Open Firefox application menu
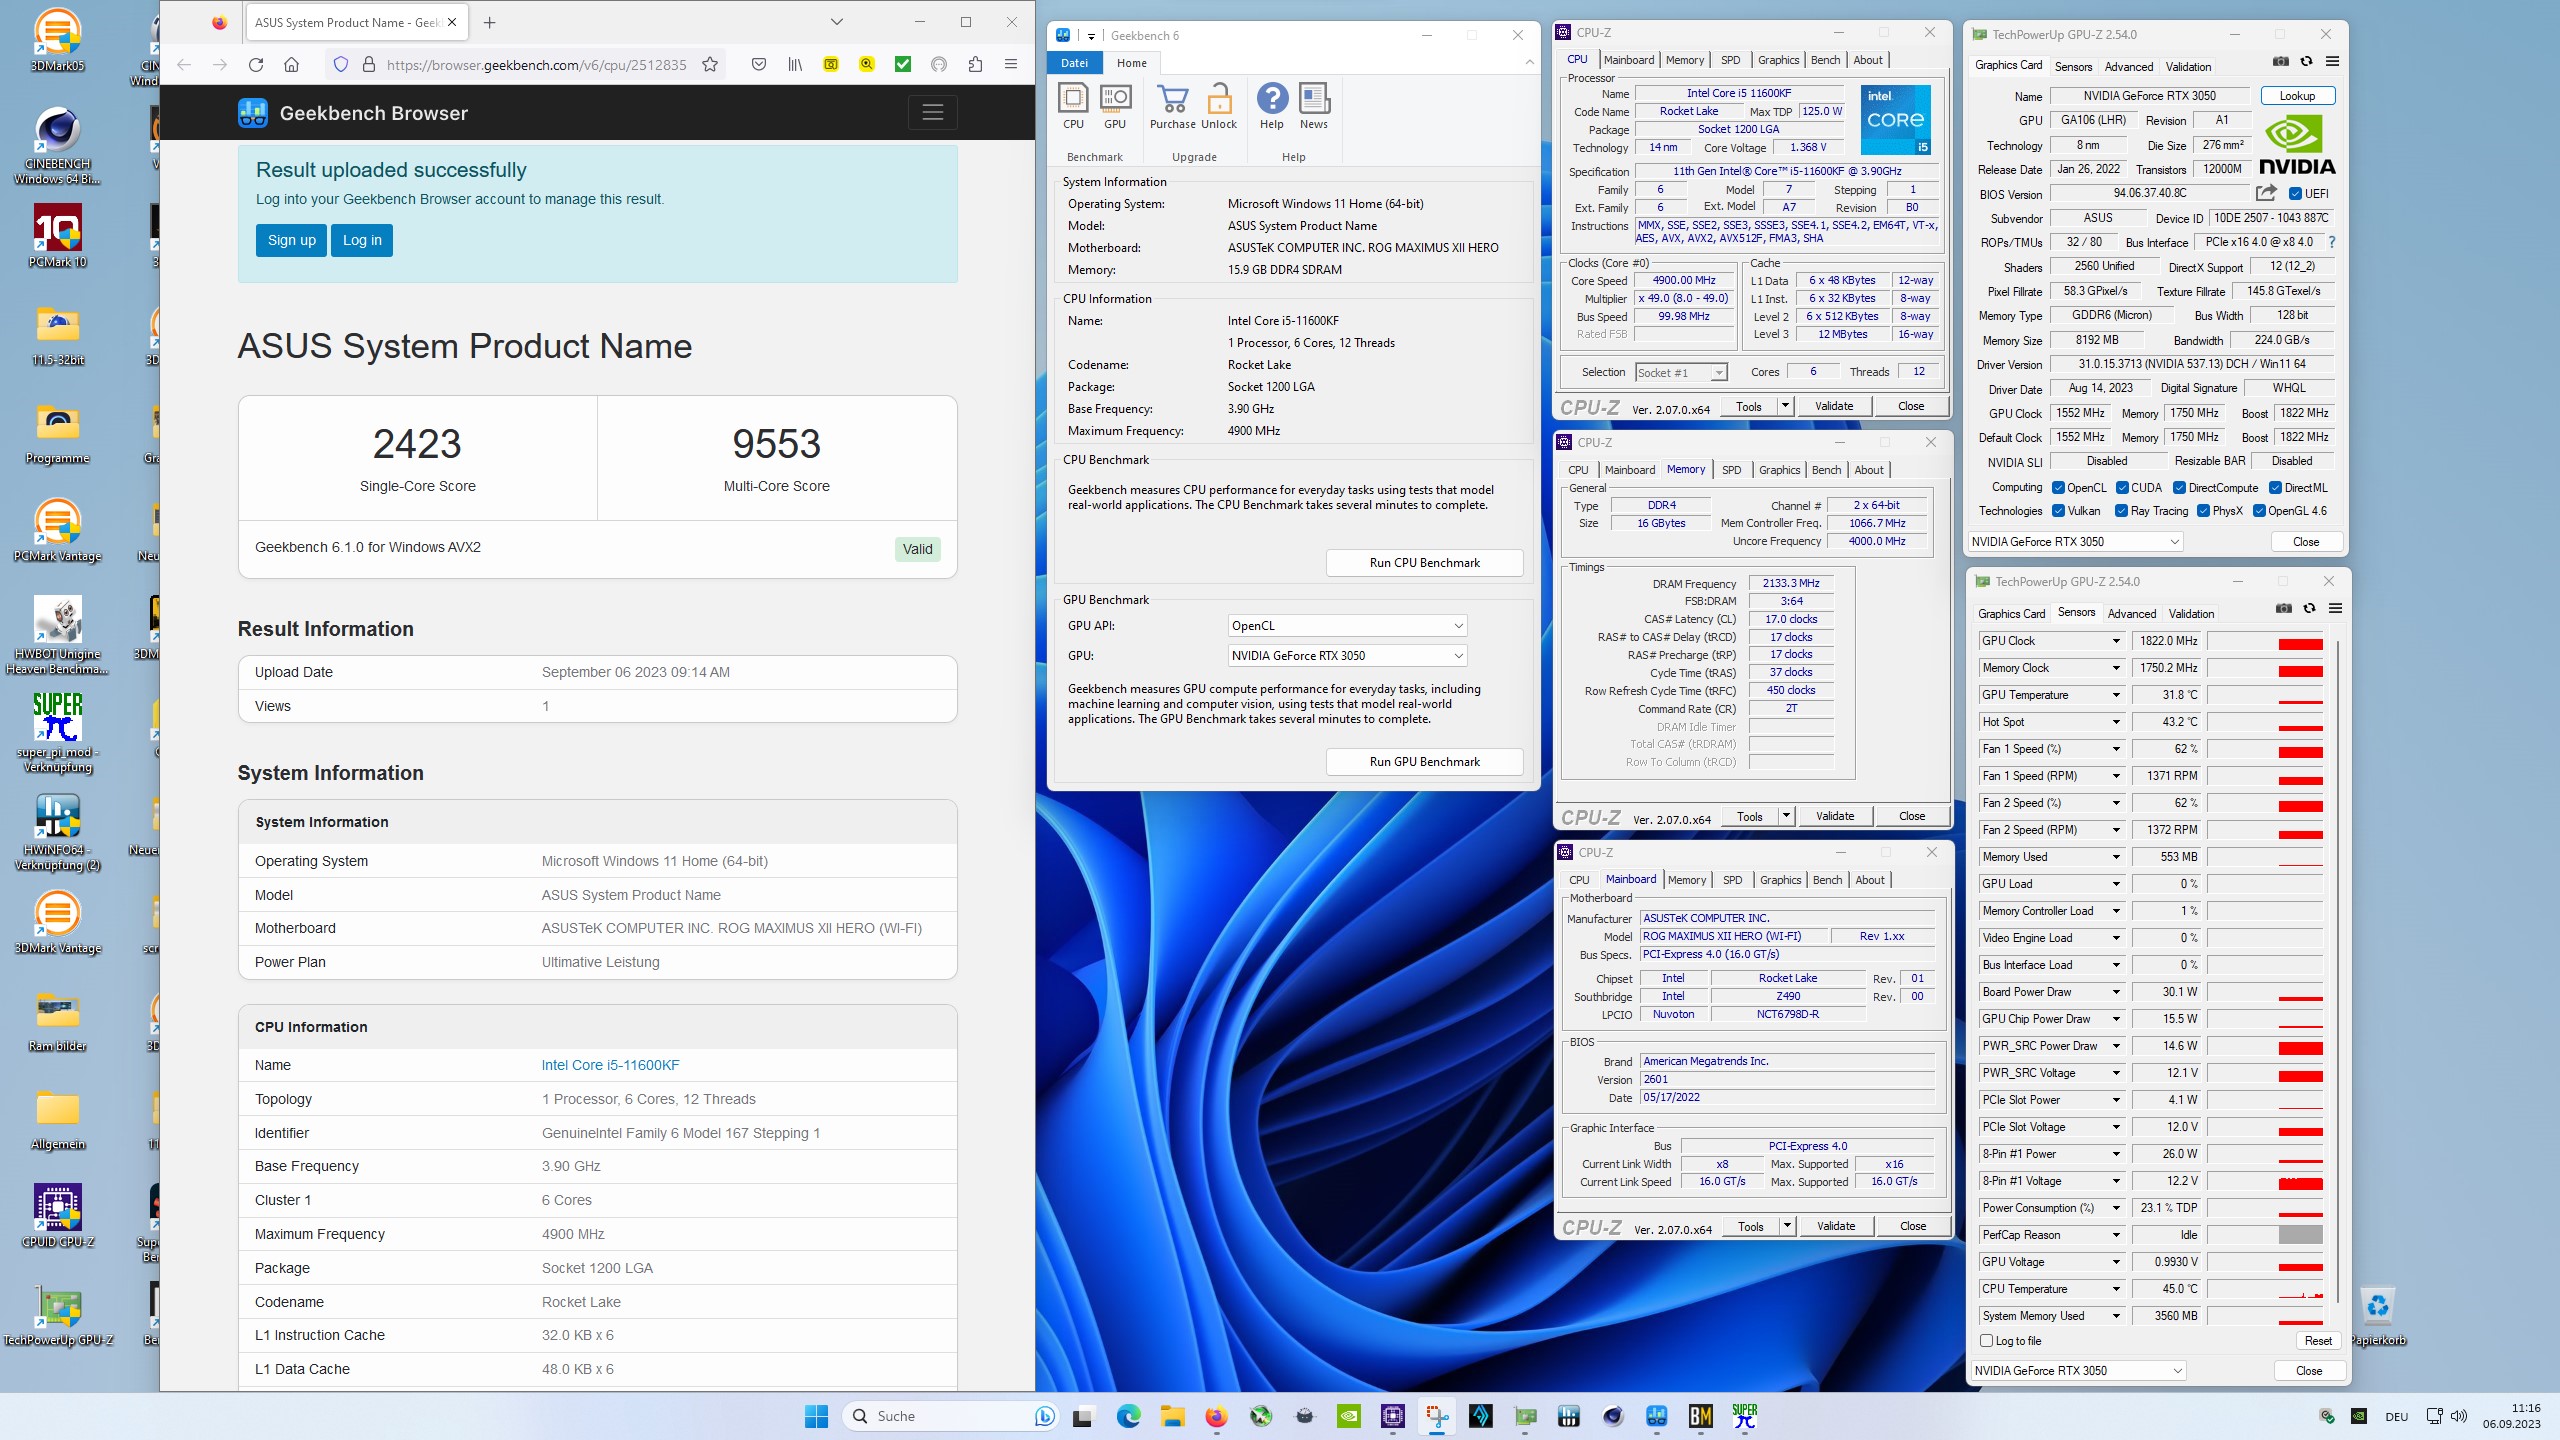This screenshot has width=2560, height=1440. [x=1011, y=65]
